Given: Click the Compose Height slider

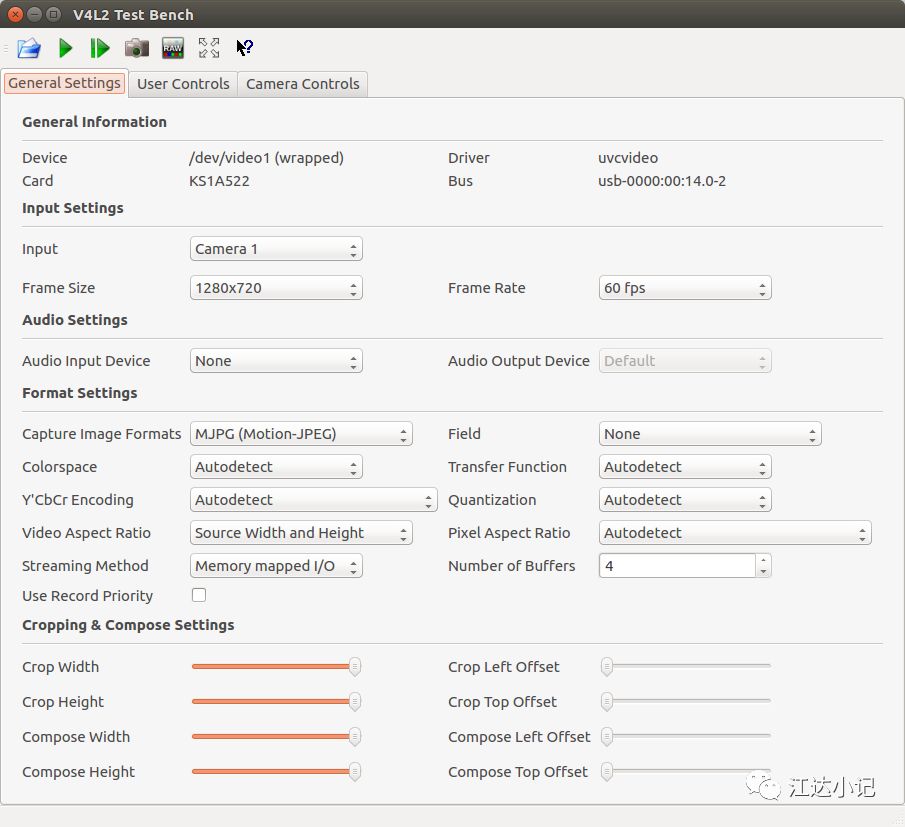Looking at the screenshot, I should pyautogui.click(x=276, y=772).
